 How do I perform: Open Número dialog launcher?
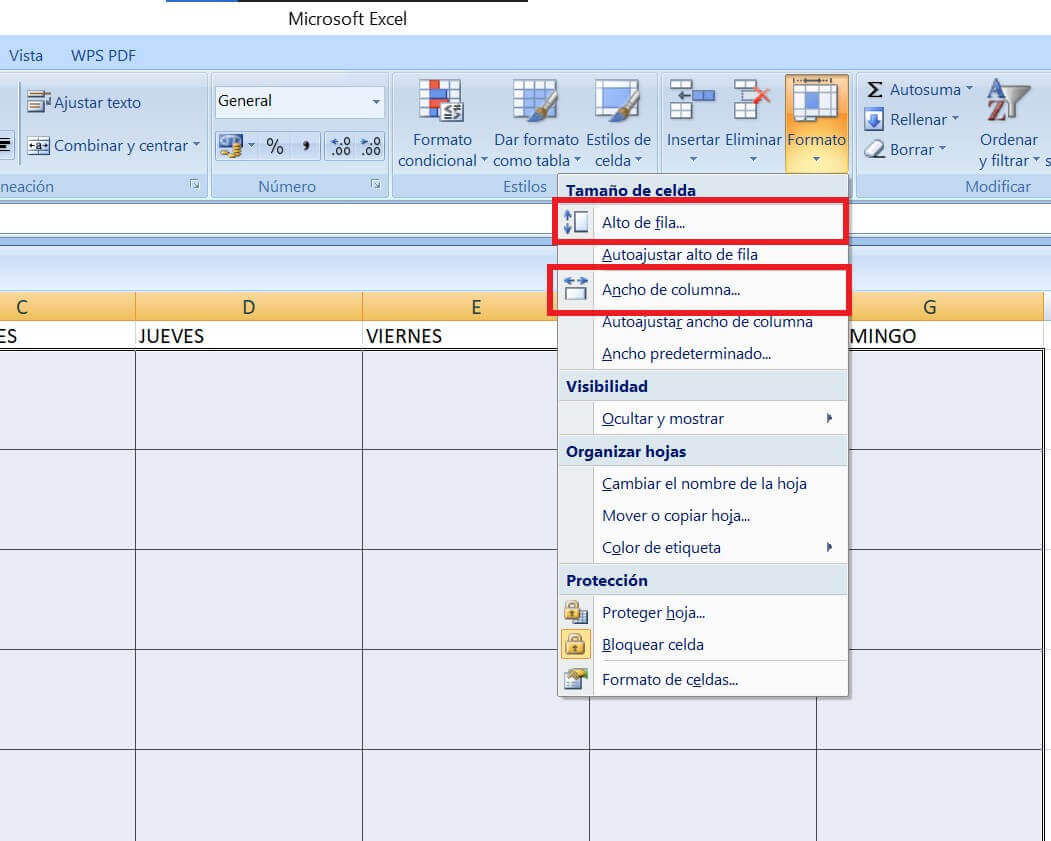pos(375,184)
